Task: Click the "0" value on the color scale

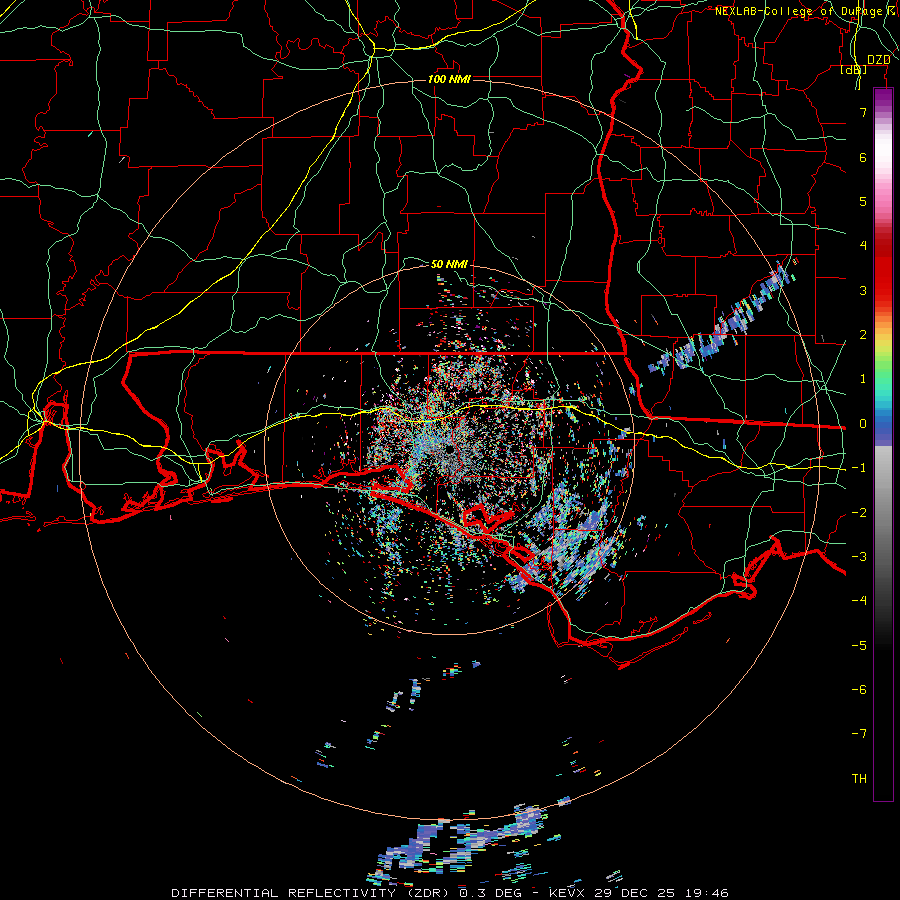Action: point(863,424)
